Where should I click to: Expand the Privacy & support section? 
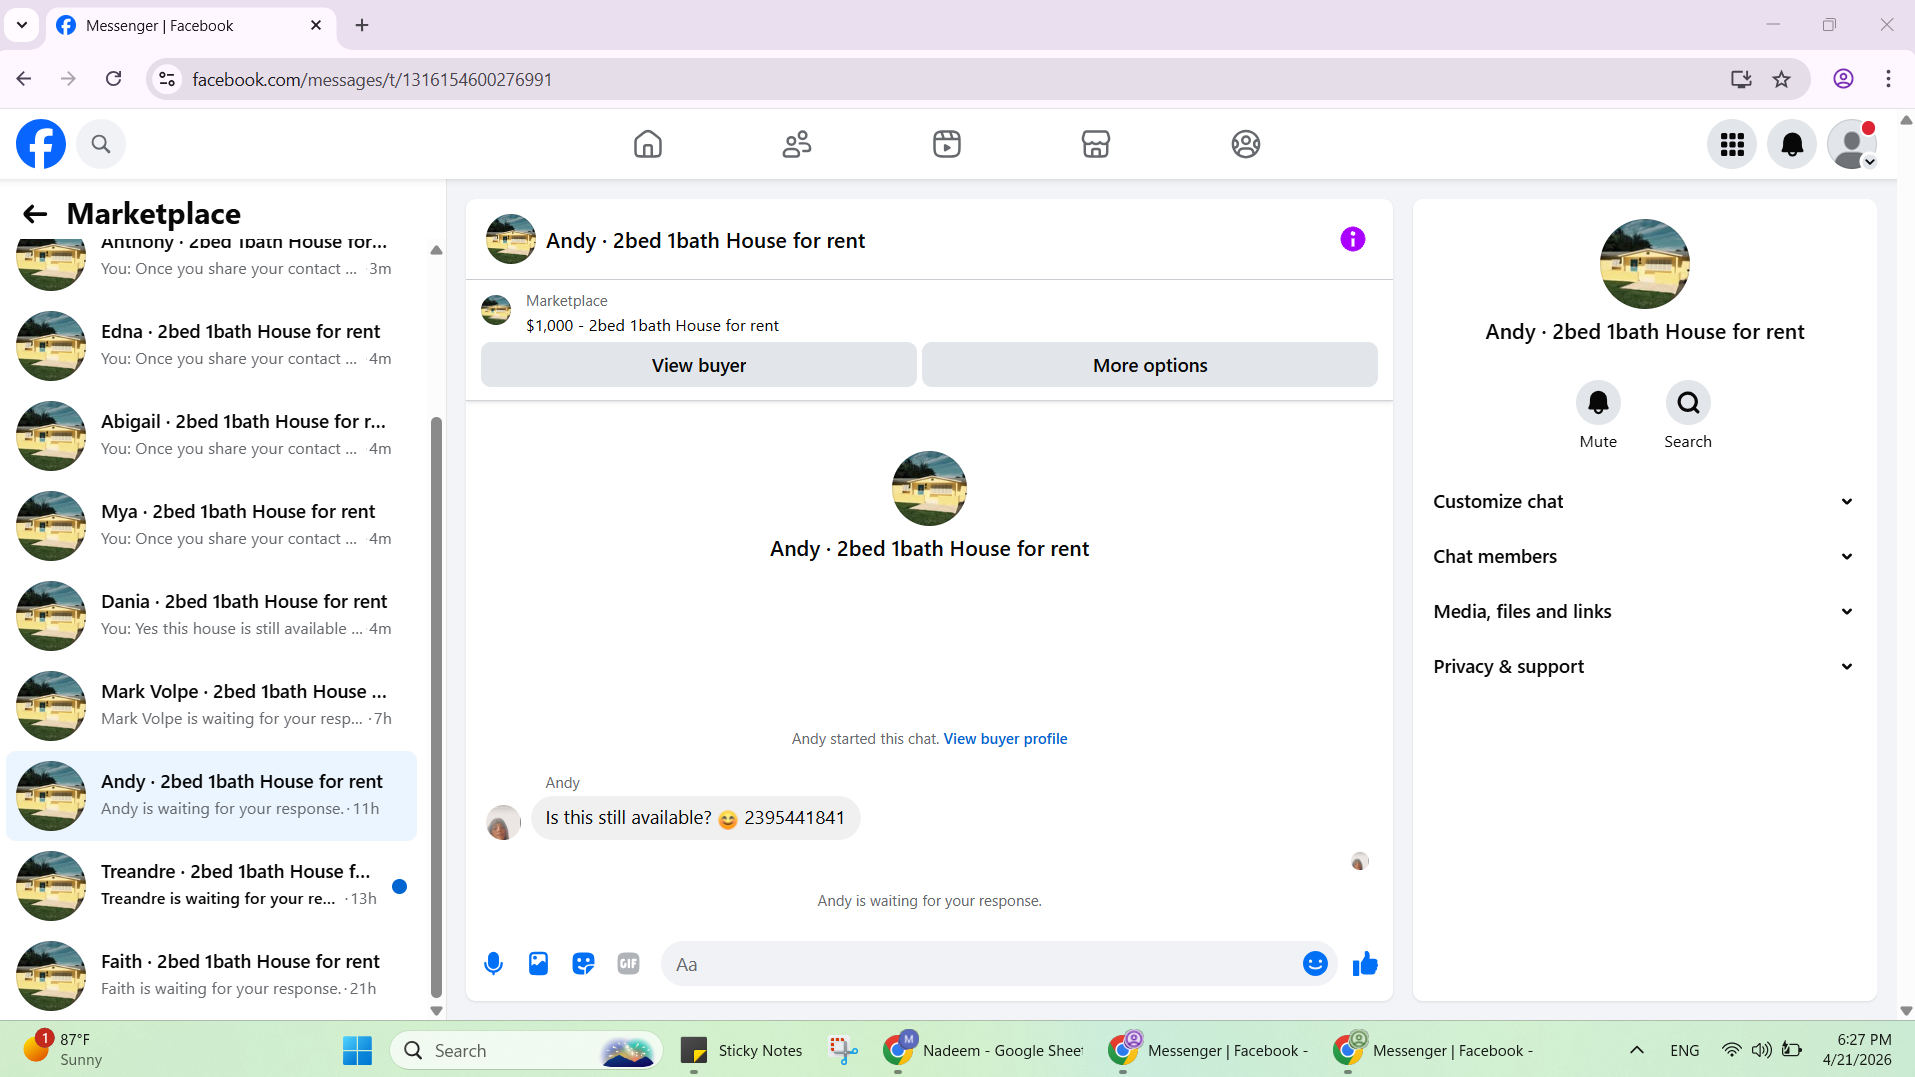[x=1644, y=667]
